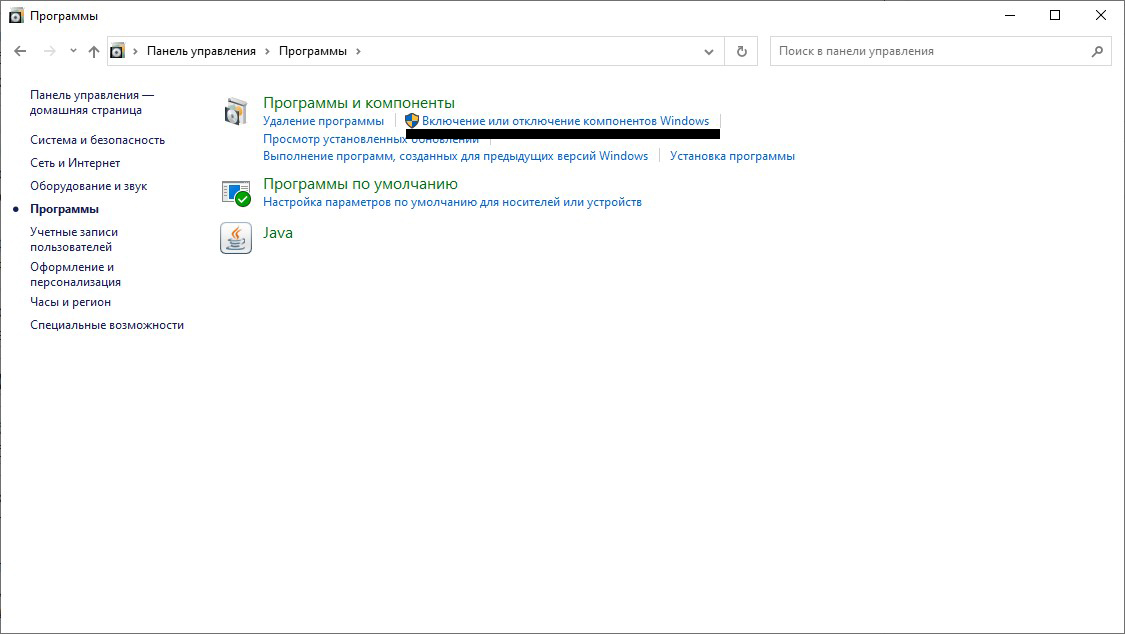Expand chevron after Программы in breadcrumb
This screenshot has height=634, width=1125.
point(358,51)
